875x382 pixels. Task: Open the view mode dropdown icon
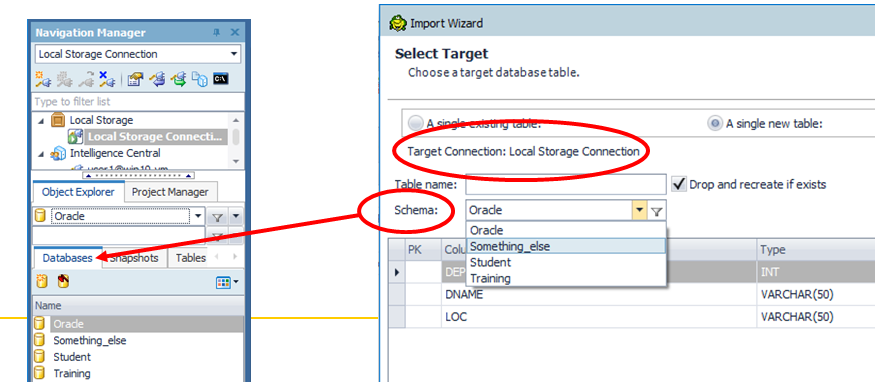pyautogui.click(x=227, y=282)
